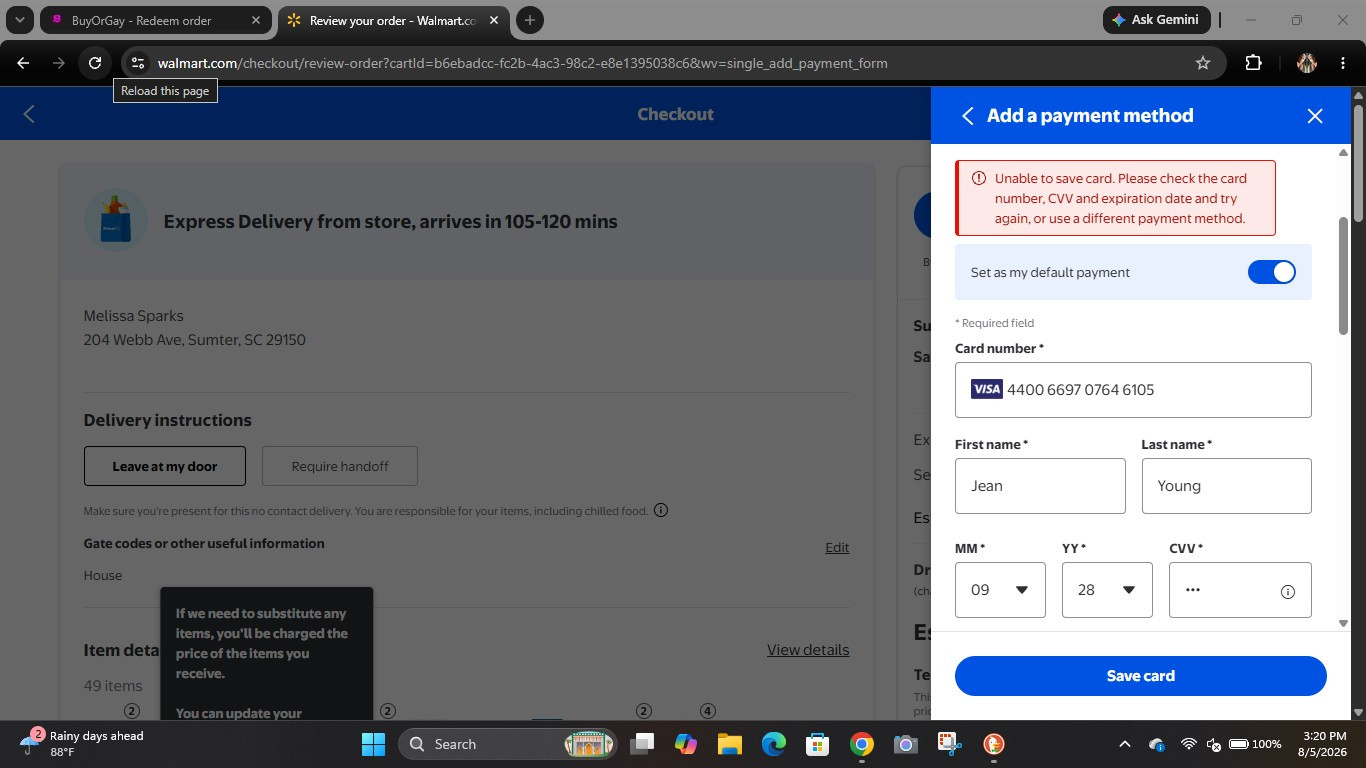Open File Explorer from the taskbar
The width and height of the screenshot is (1366, 768).
pyautogui.click(x=729, y=744)
